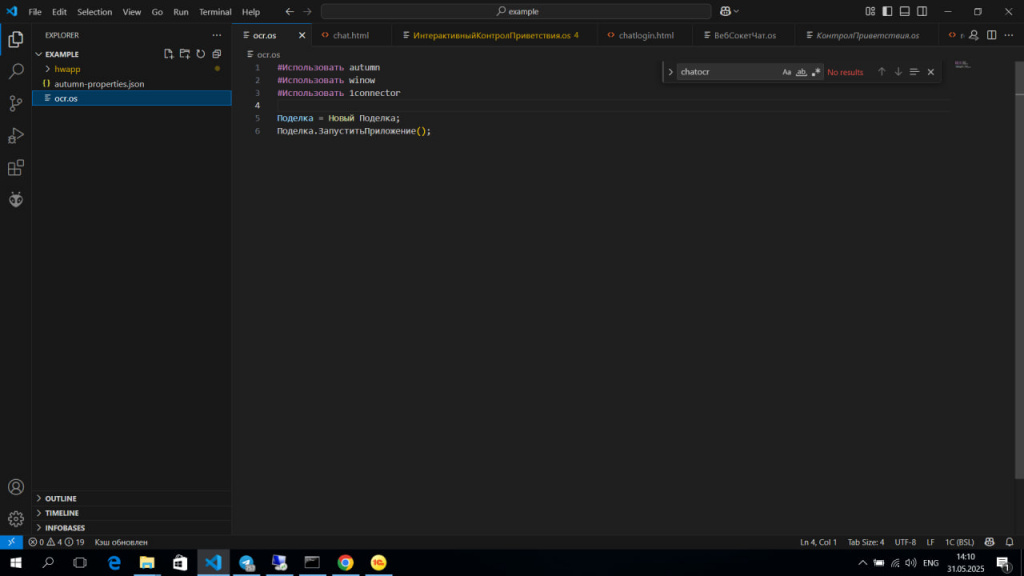
Task: Open the Run menu
Action: 181,12
